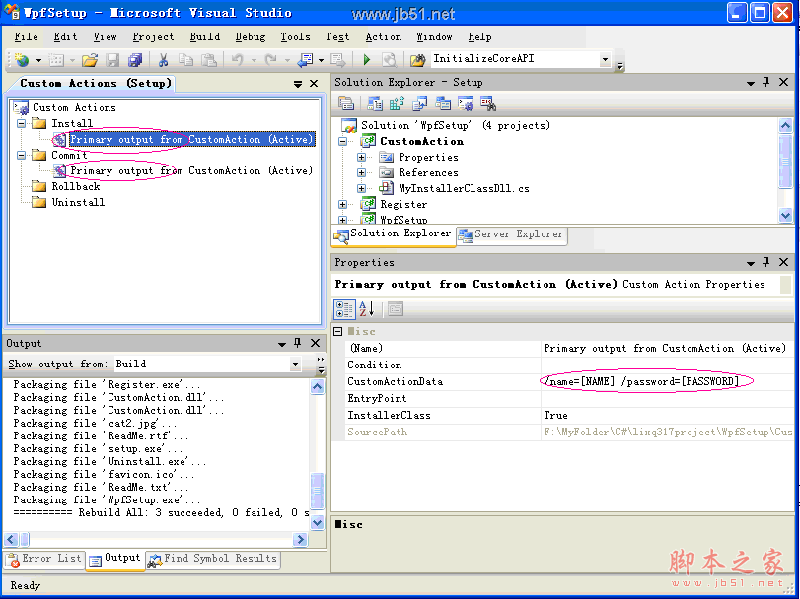Select Primary output under Commit folder
The image size is (800, 599).
191,170
